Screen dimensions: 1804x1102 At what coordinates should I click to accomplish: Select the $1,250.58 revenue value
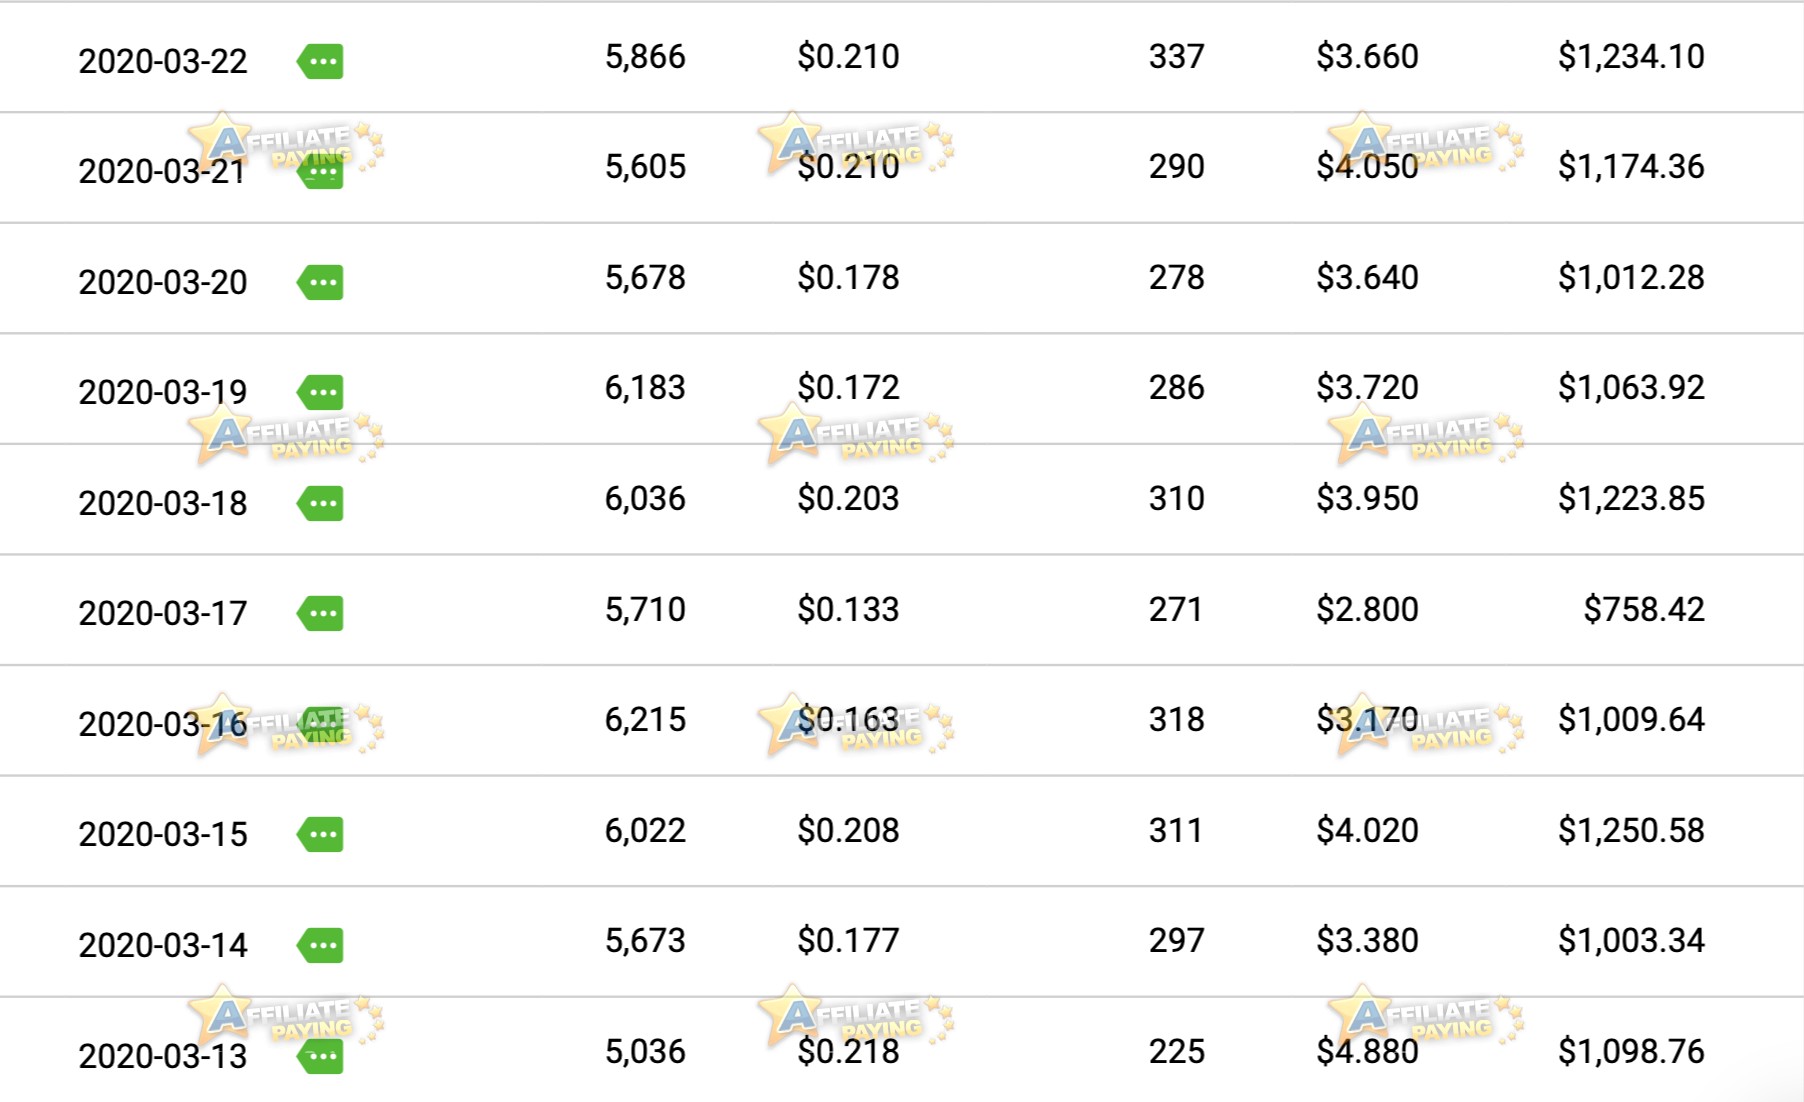(1631, 830)
